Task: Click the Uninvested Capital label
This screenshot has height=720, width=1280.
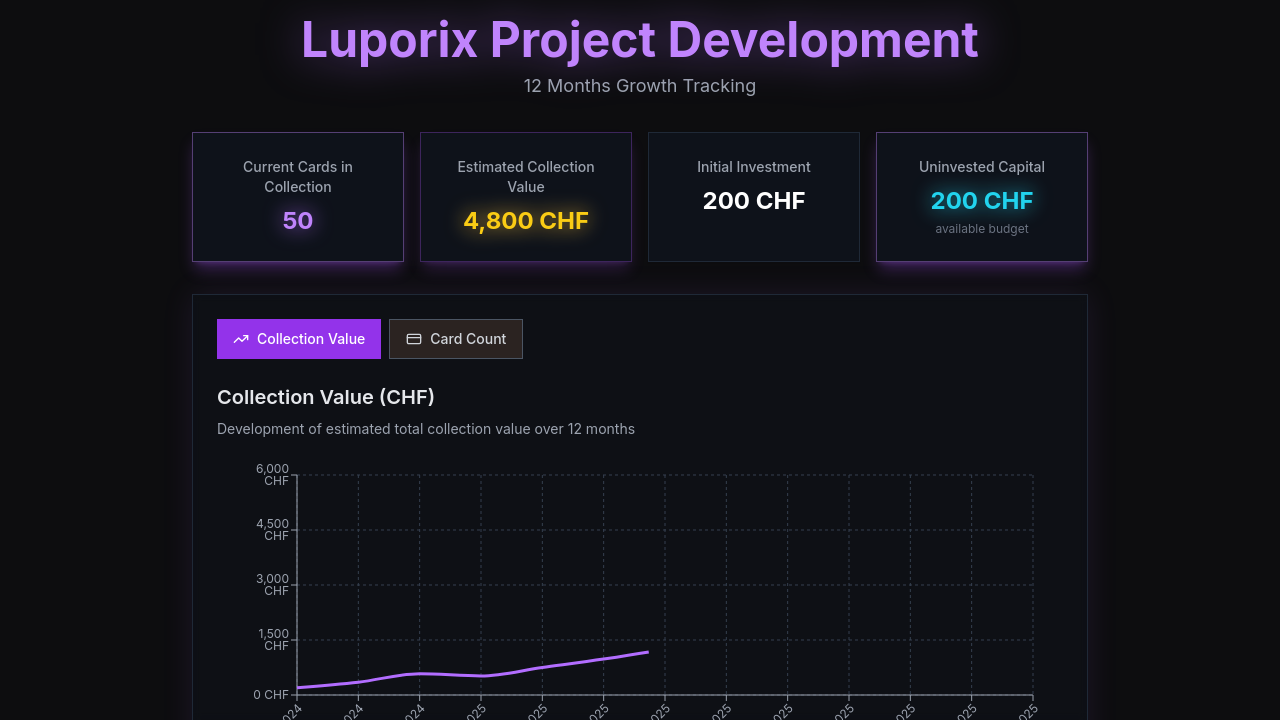Action: click(x=982, y=167)
